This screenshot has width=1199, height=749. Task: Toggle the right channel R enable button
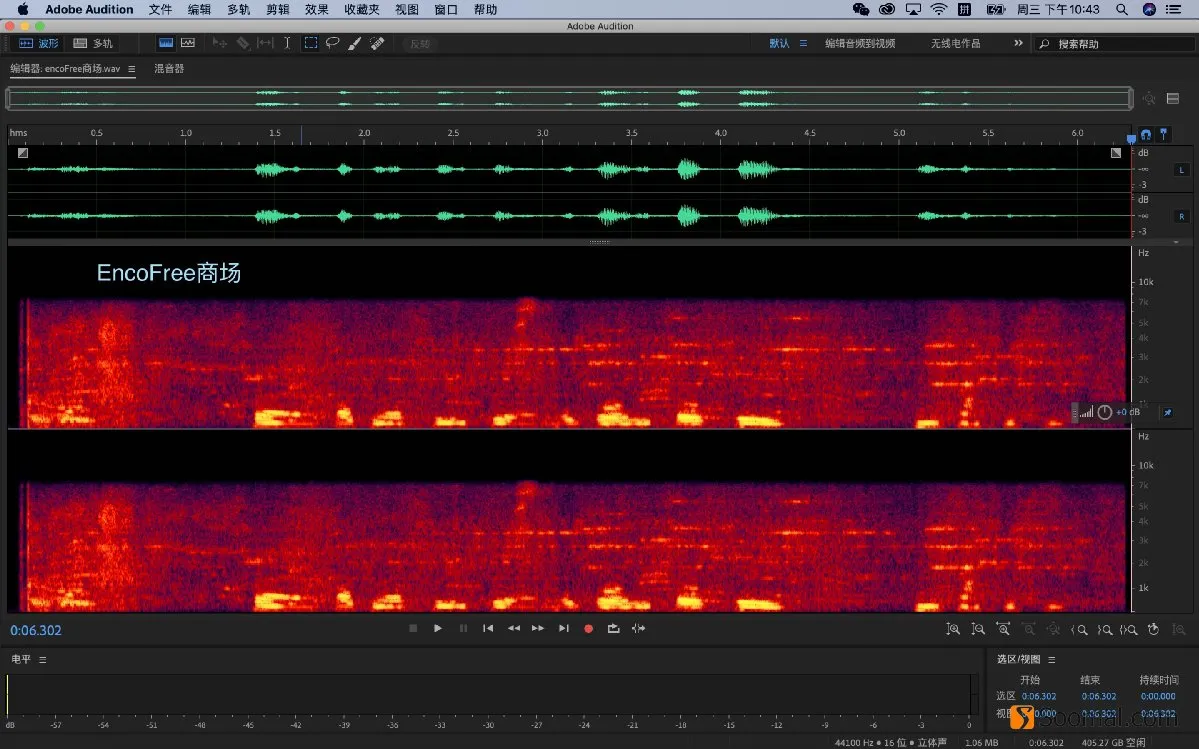pos(1181,216)
